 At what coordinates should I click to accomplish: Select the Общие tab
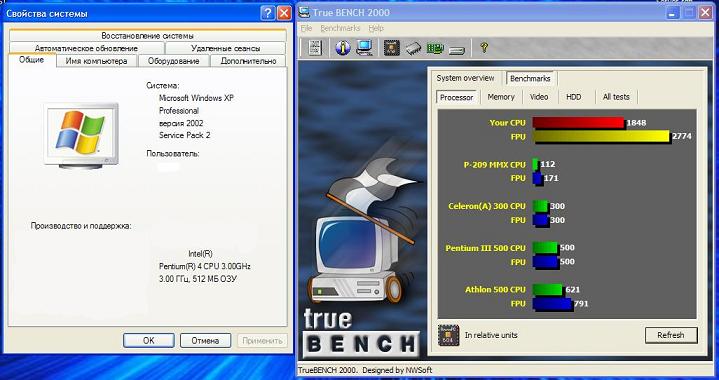point(32,60)
